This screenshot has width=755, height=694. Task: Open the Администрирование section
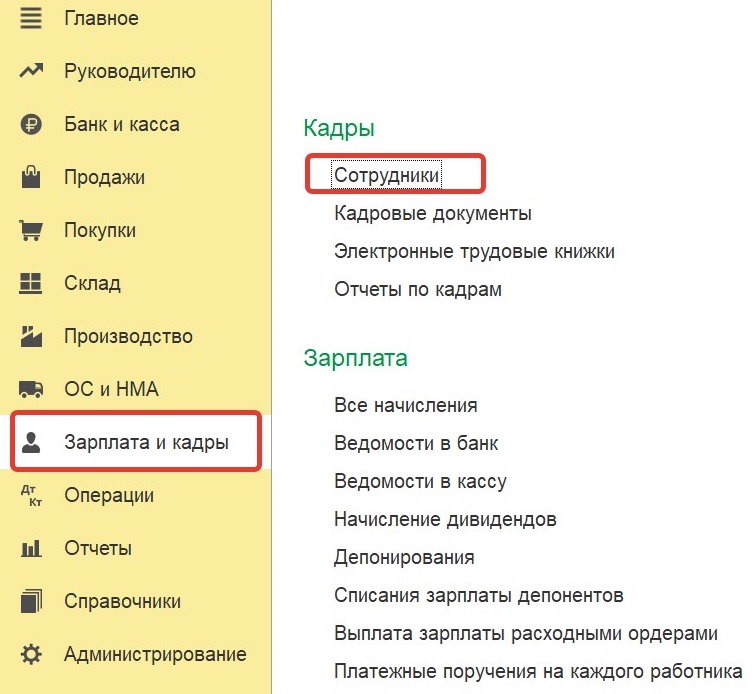156,654
